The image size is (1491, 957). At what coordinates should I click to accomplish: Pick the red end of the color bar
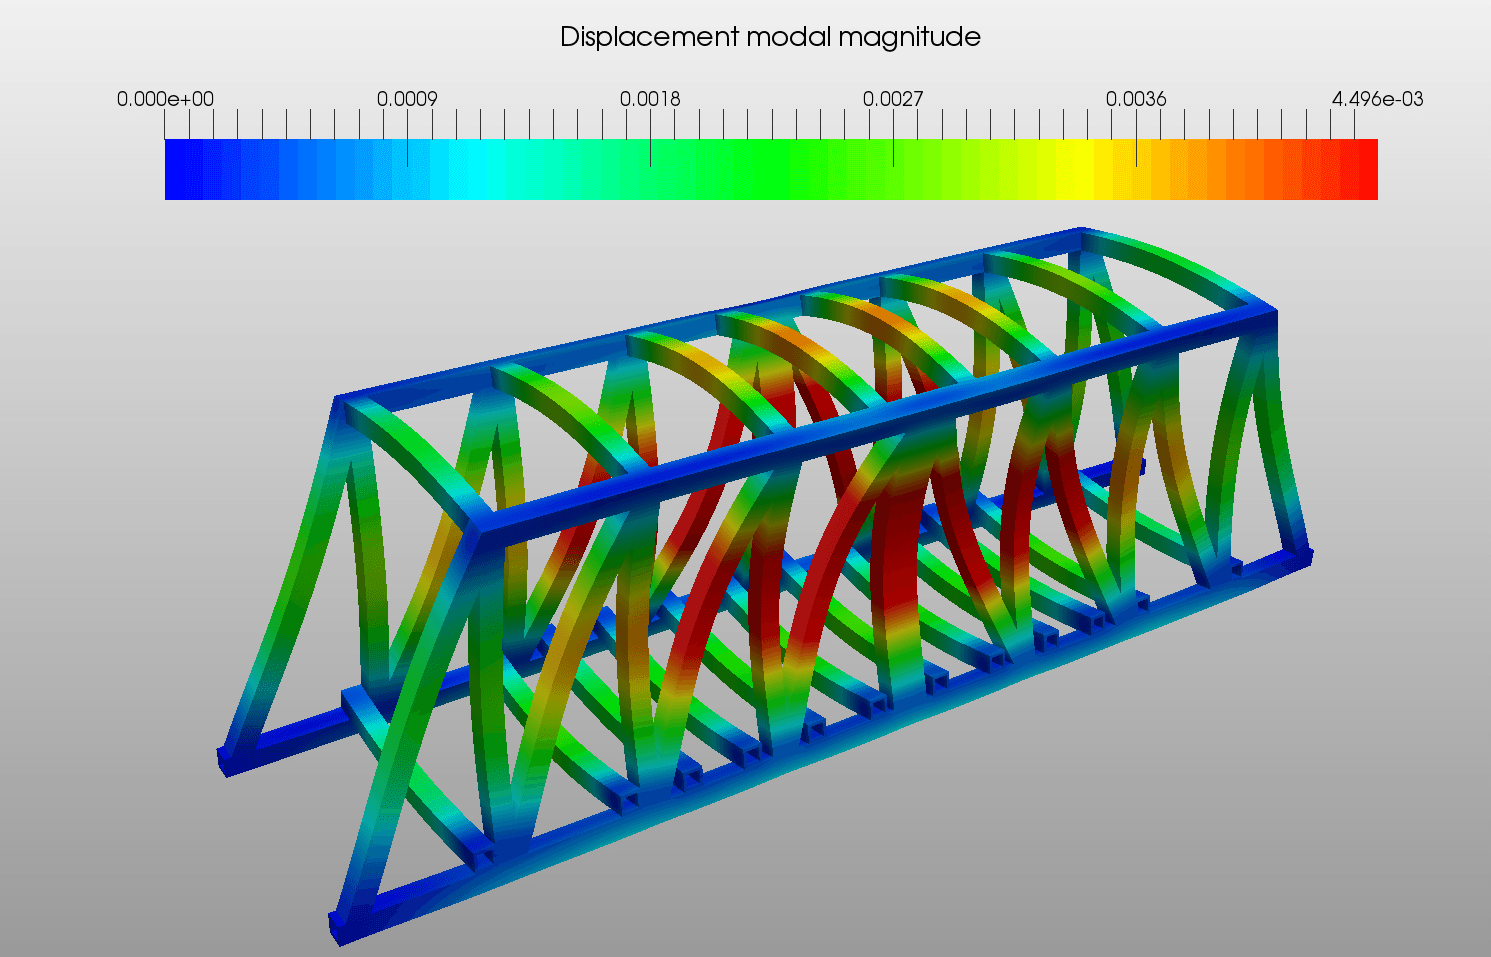[x=1358, y=170]
